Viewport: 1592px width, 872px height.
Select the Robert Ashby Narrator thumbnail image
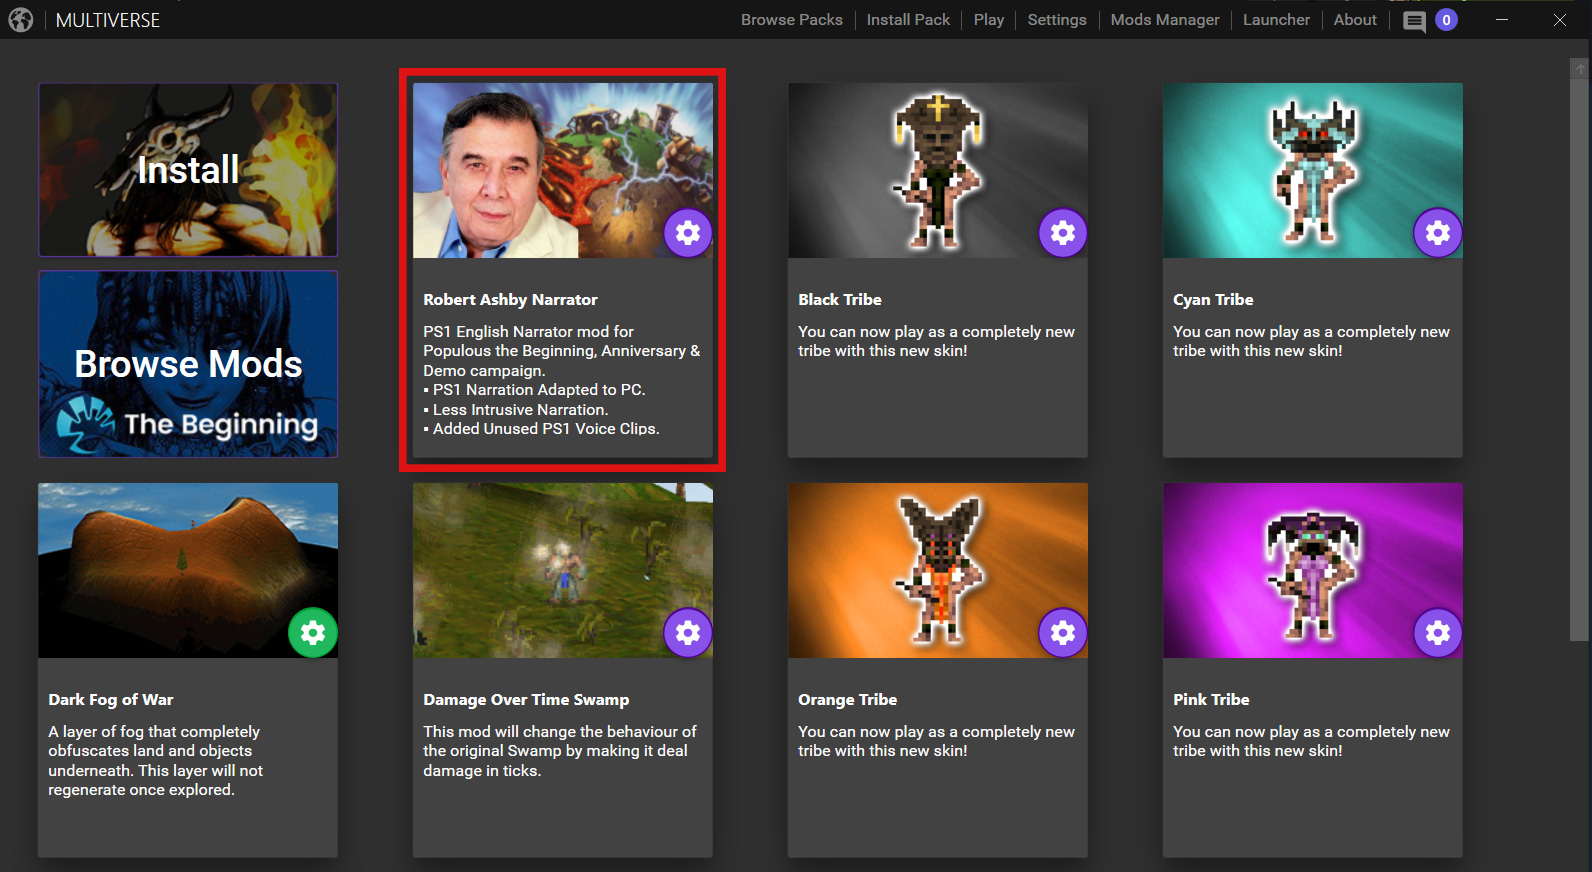pyautogui.click(x=563, y=170)
